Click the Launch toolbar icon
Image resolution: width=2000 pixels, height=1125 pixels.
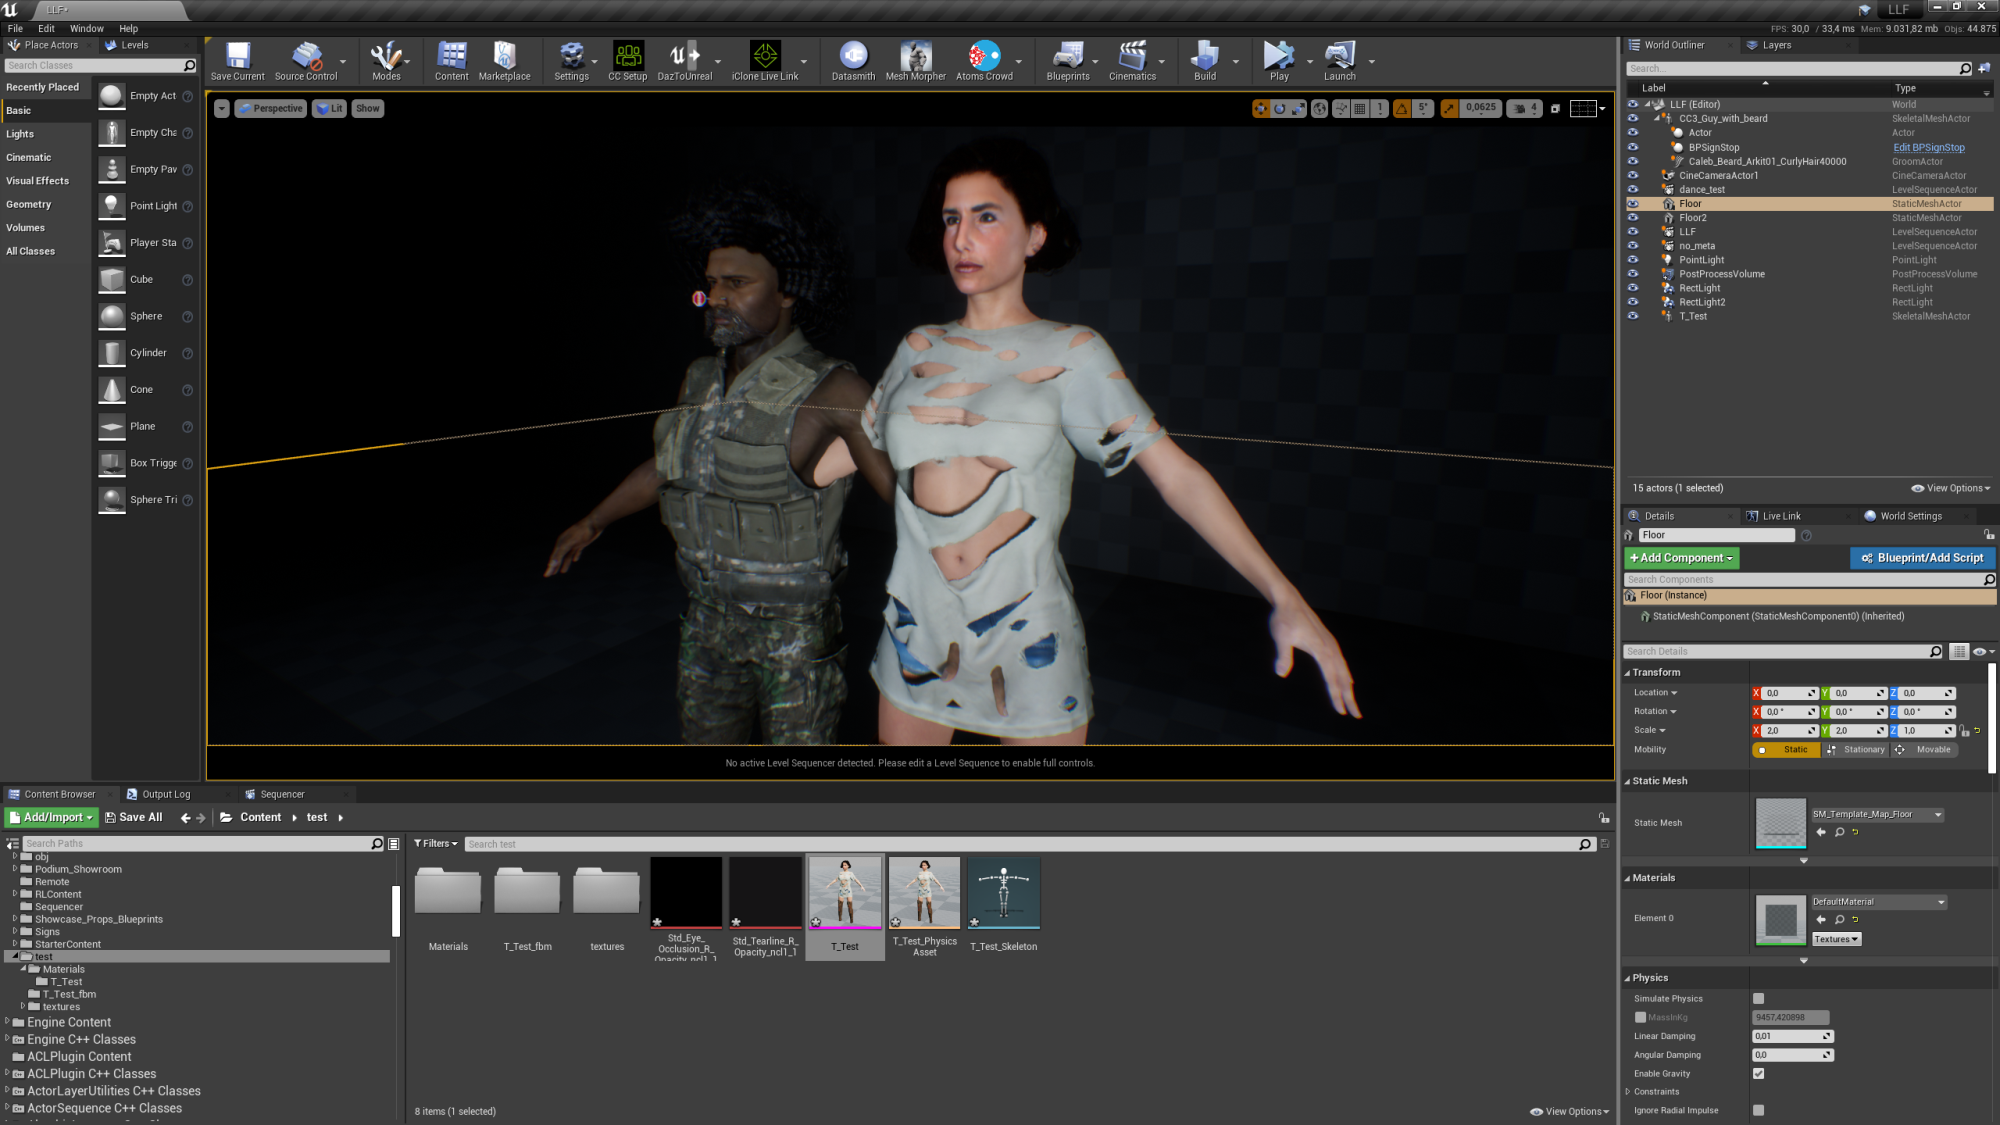tap(1340, 61)
